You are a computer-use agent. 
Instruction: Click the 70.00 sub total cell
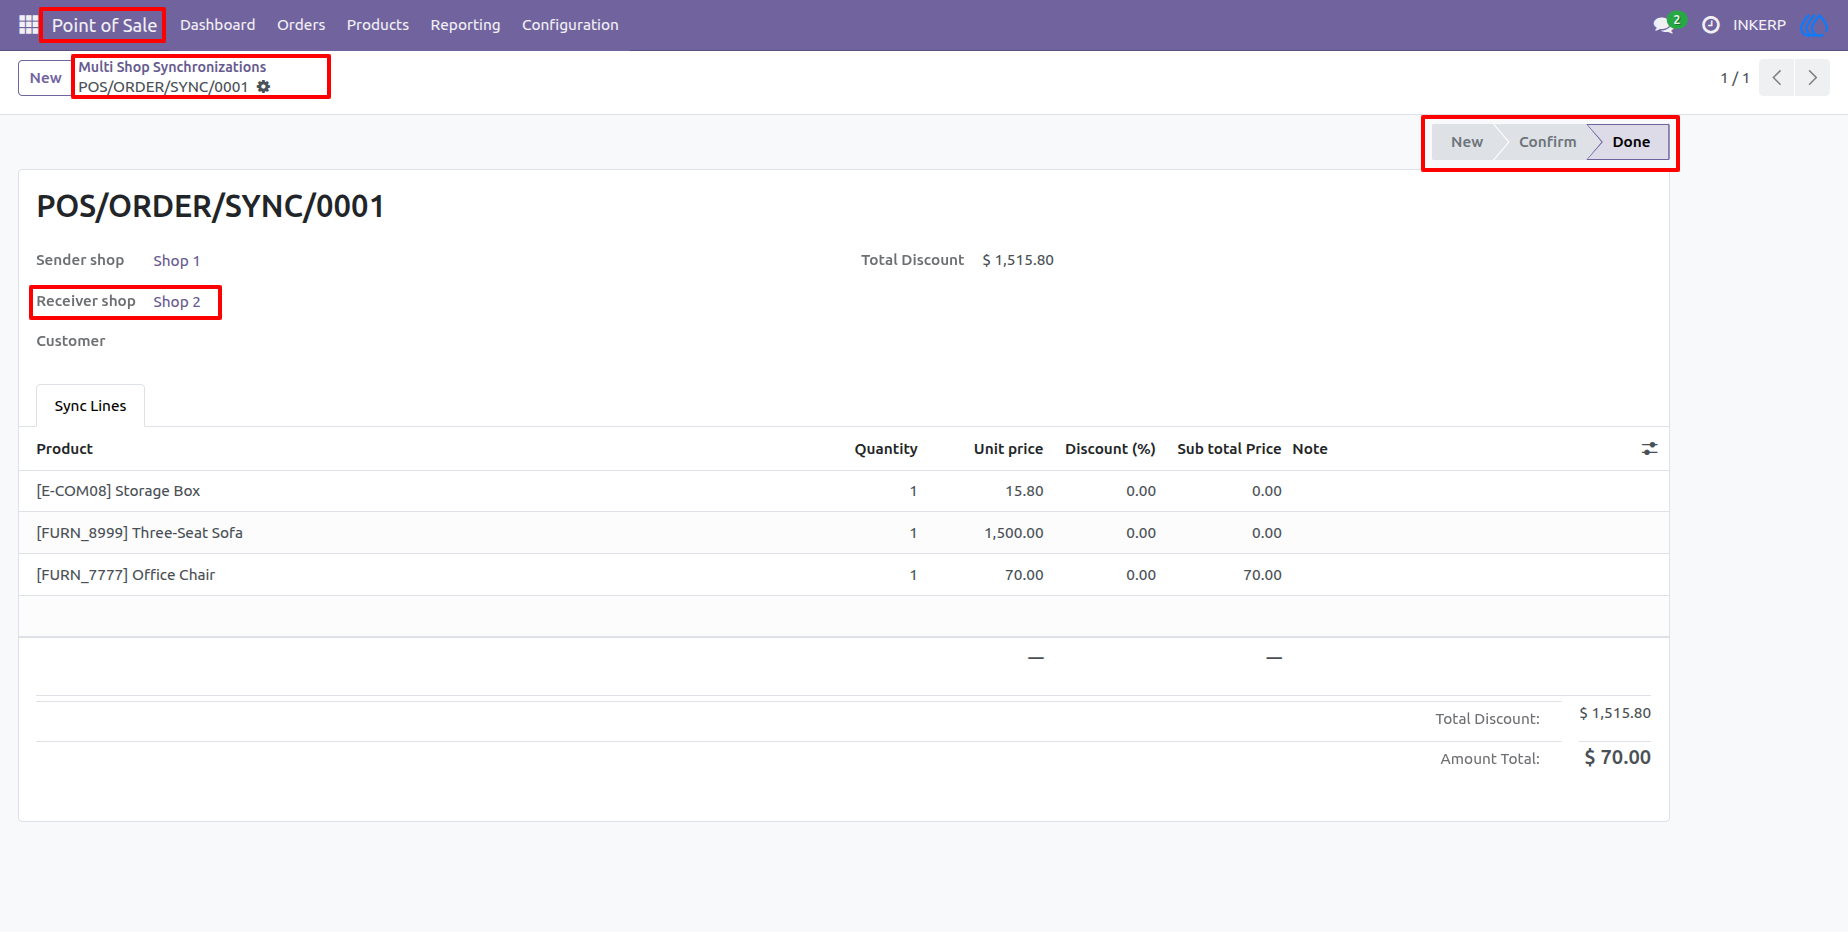point(1262,575)
